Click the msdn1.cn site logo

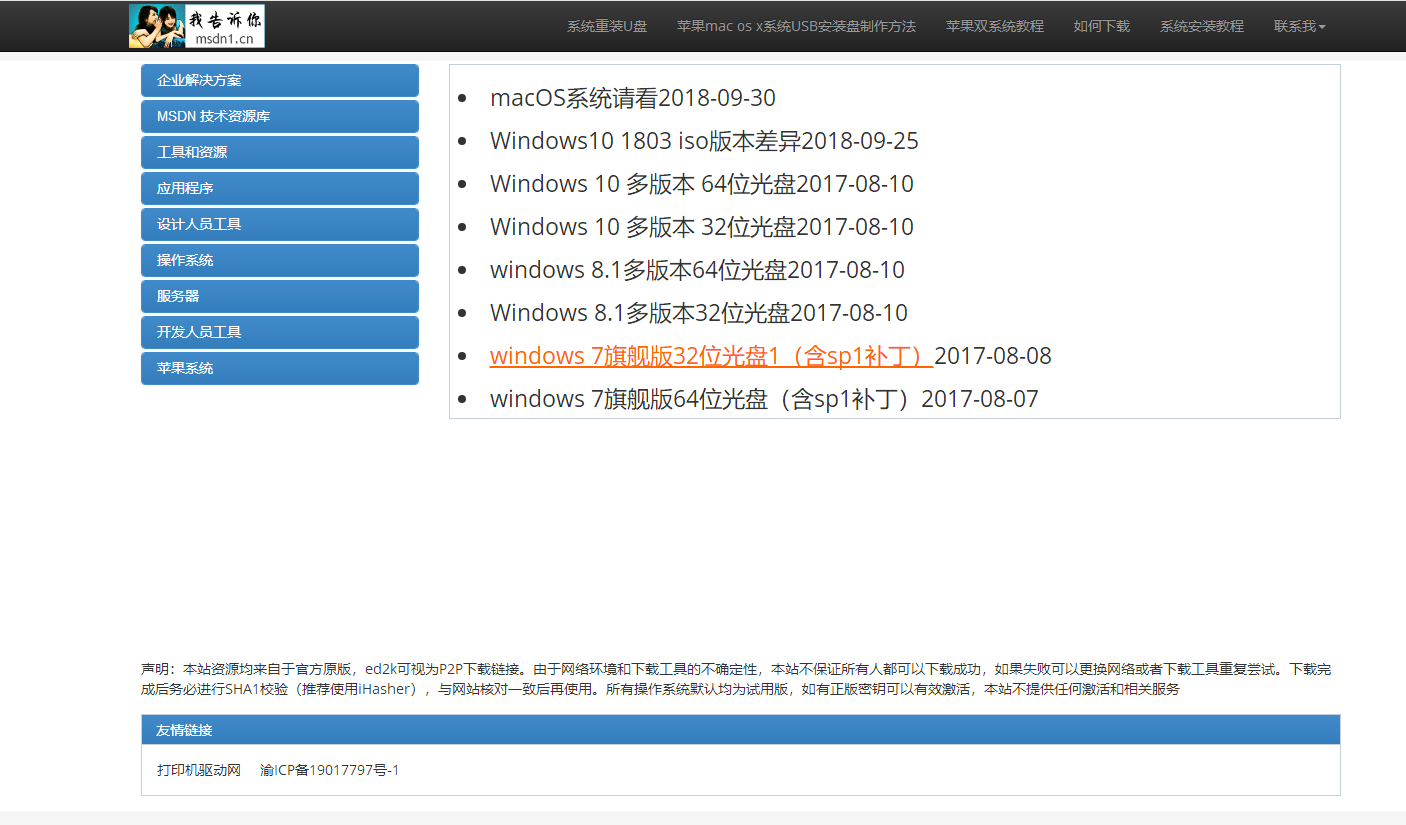(x=196, y=25)
